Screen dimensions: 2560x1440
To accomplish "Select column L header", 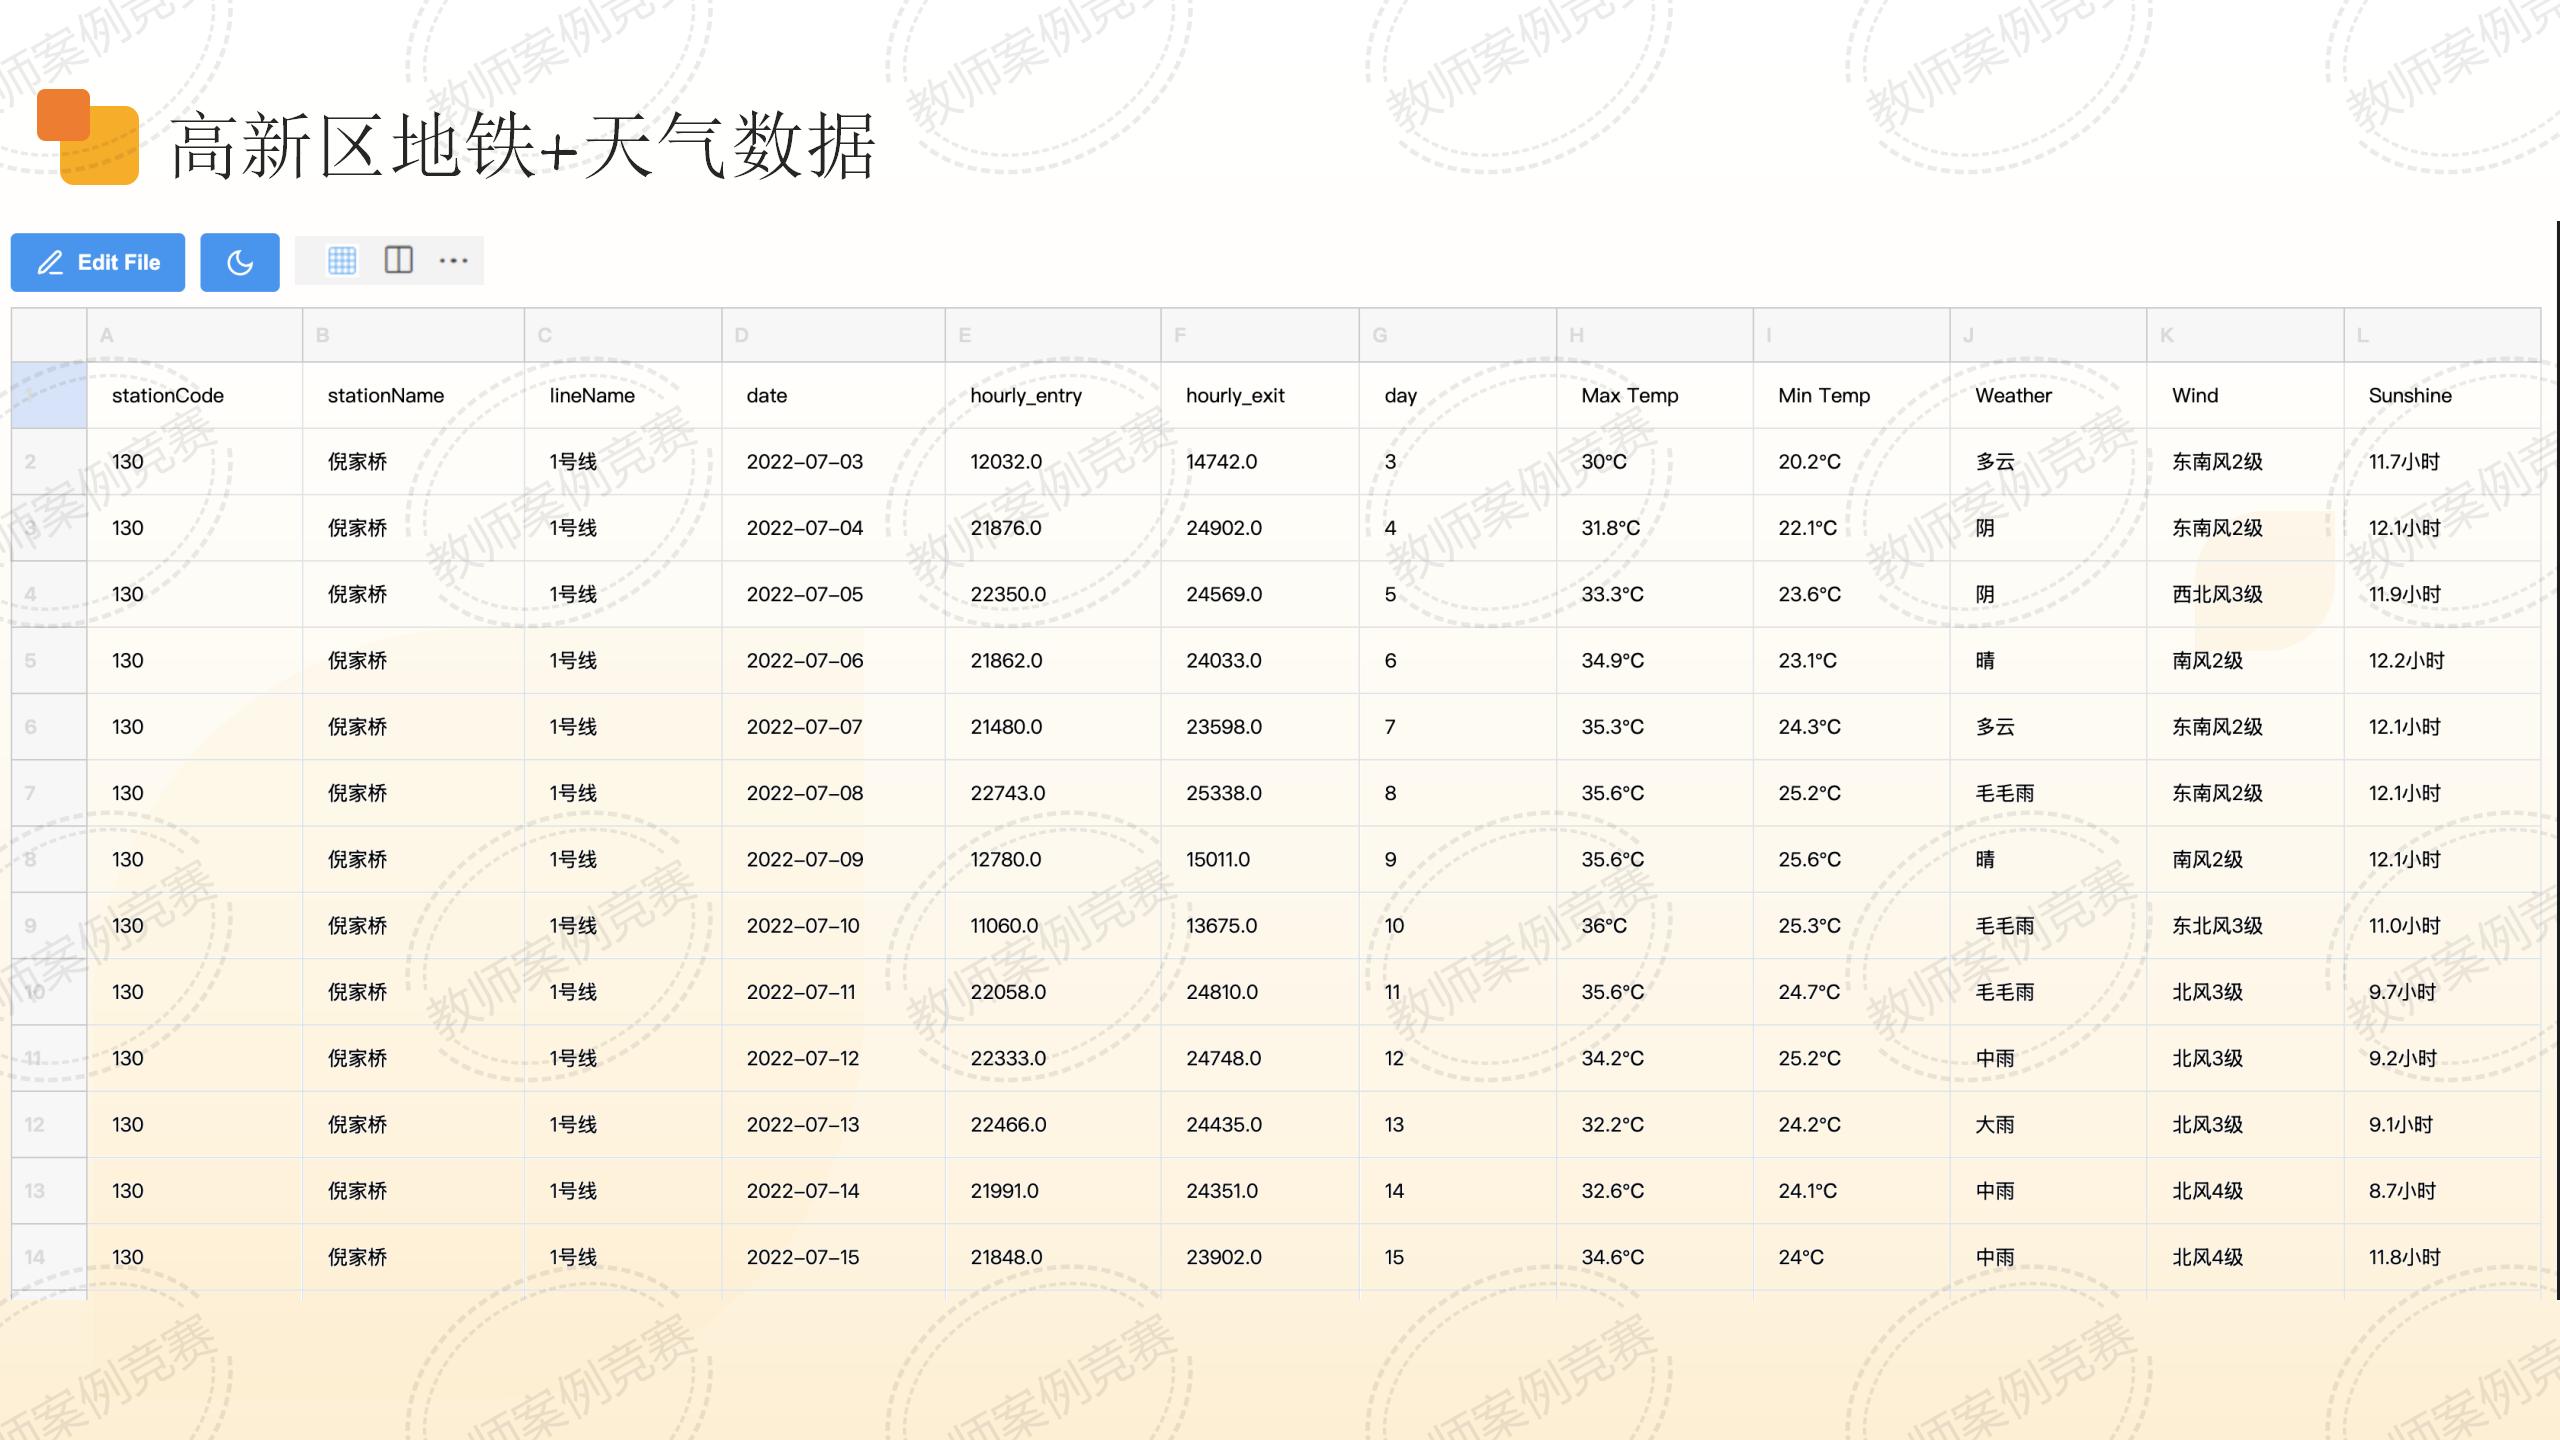I will [2440, 335].
